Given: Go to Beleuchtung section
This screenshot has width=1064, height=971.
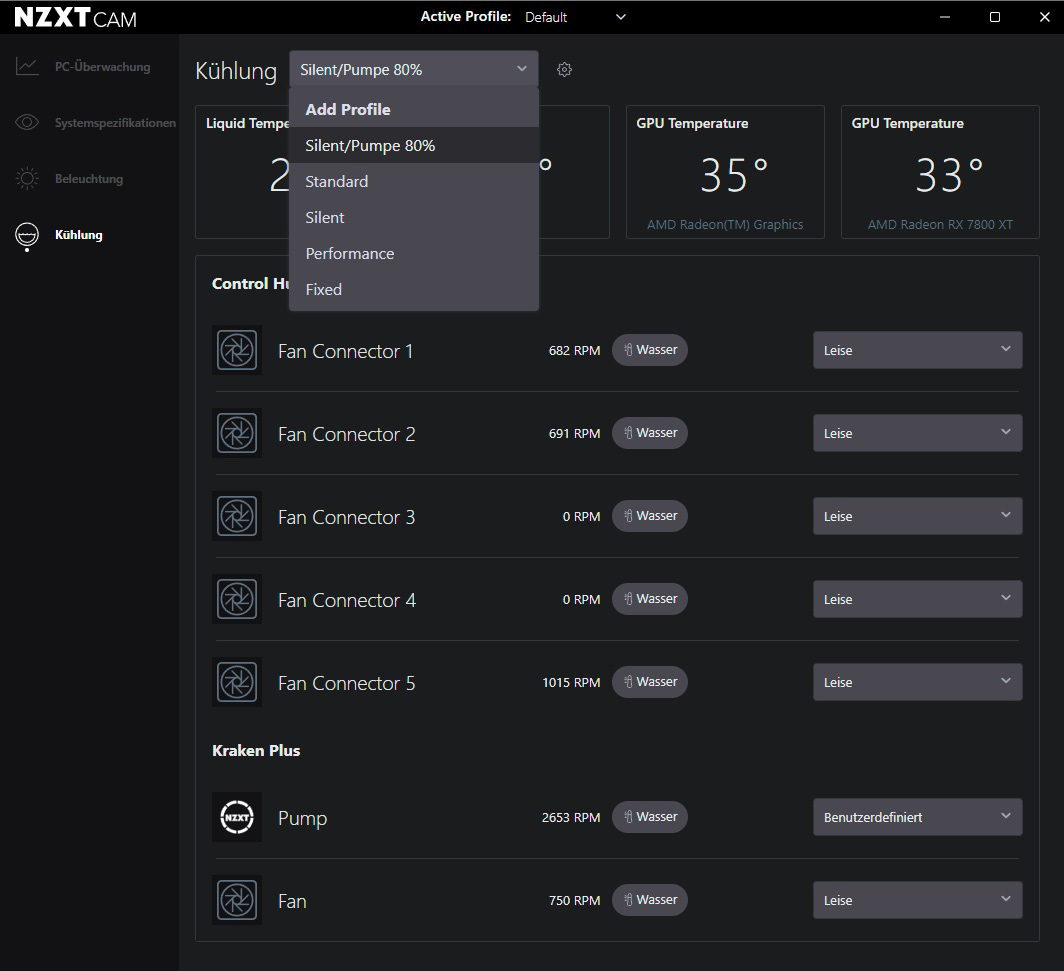Looking at the screenshot, I should point(89,178).
